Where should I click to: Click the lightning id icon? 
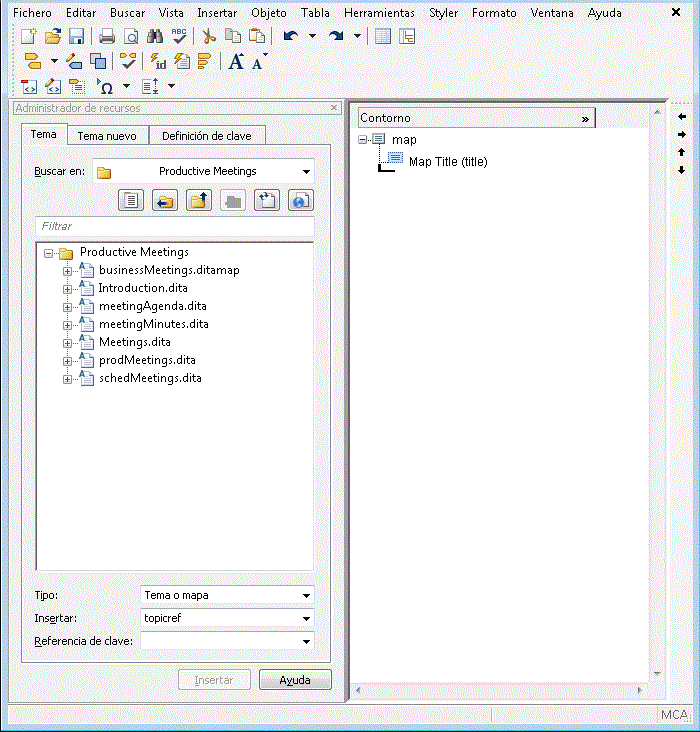click(x=158, y=61)
